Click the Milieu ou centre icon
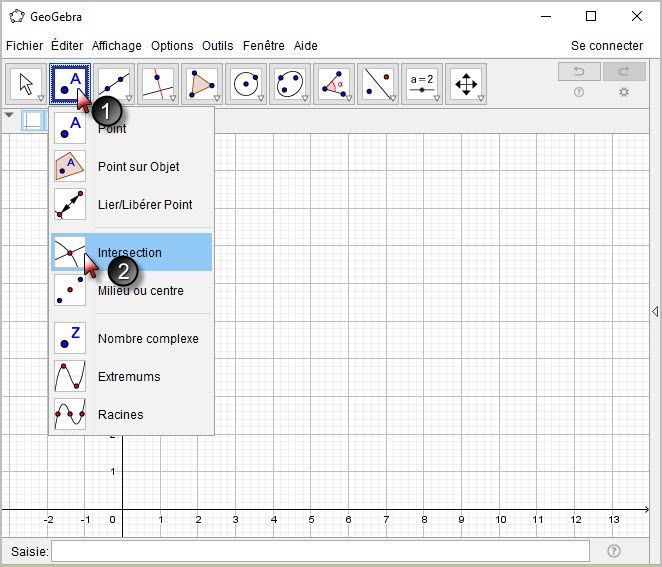 coord(70,290)
